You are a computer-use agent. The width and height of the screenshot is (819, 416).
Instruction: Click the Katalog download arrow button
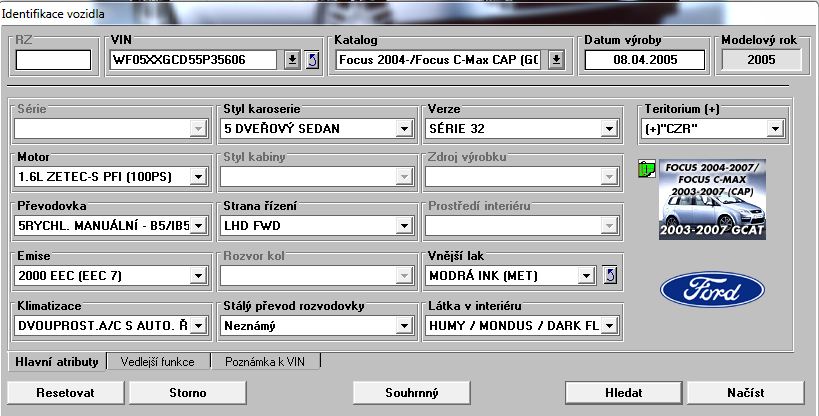pyautogui.click(x=556, y=60)
